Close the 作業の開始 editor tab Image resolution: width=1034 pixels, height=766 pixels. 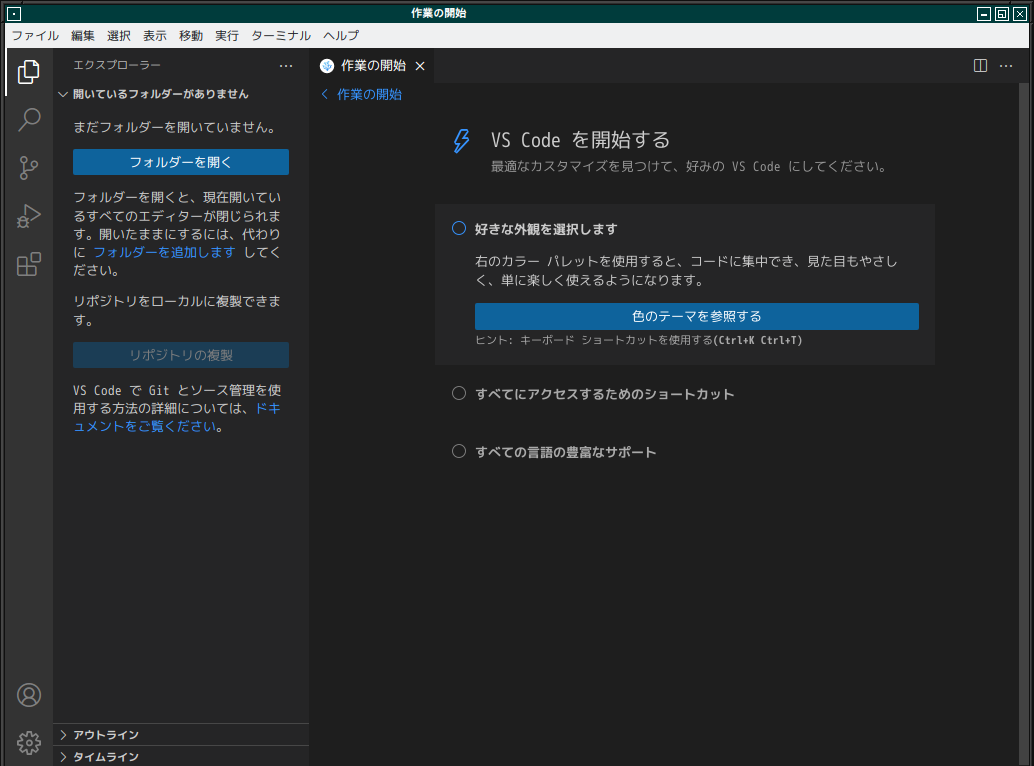tap(420, 66)
